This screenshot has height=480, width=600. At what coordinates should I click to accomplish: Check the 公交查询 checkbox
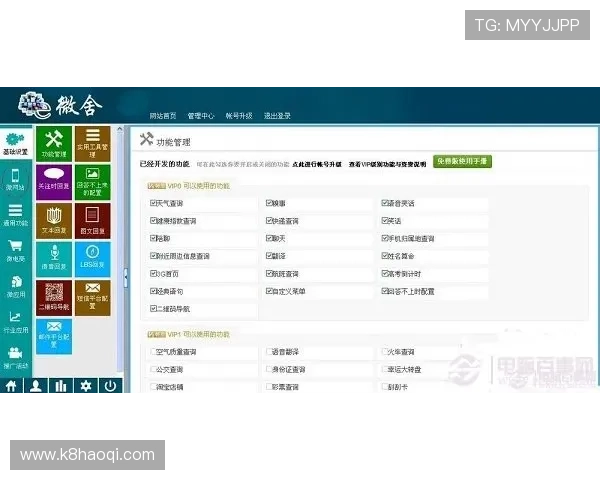coord(153,369)
